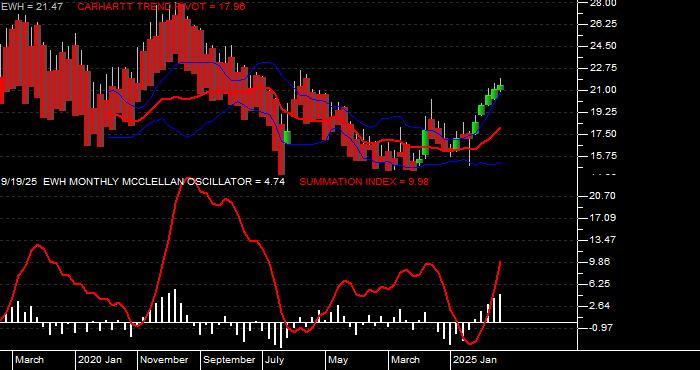Click the 19.25 price axis value

point(604,112)
